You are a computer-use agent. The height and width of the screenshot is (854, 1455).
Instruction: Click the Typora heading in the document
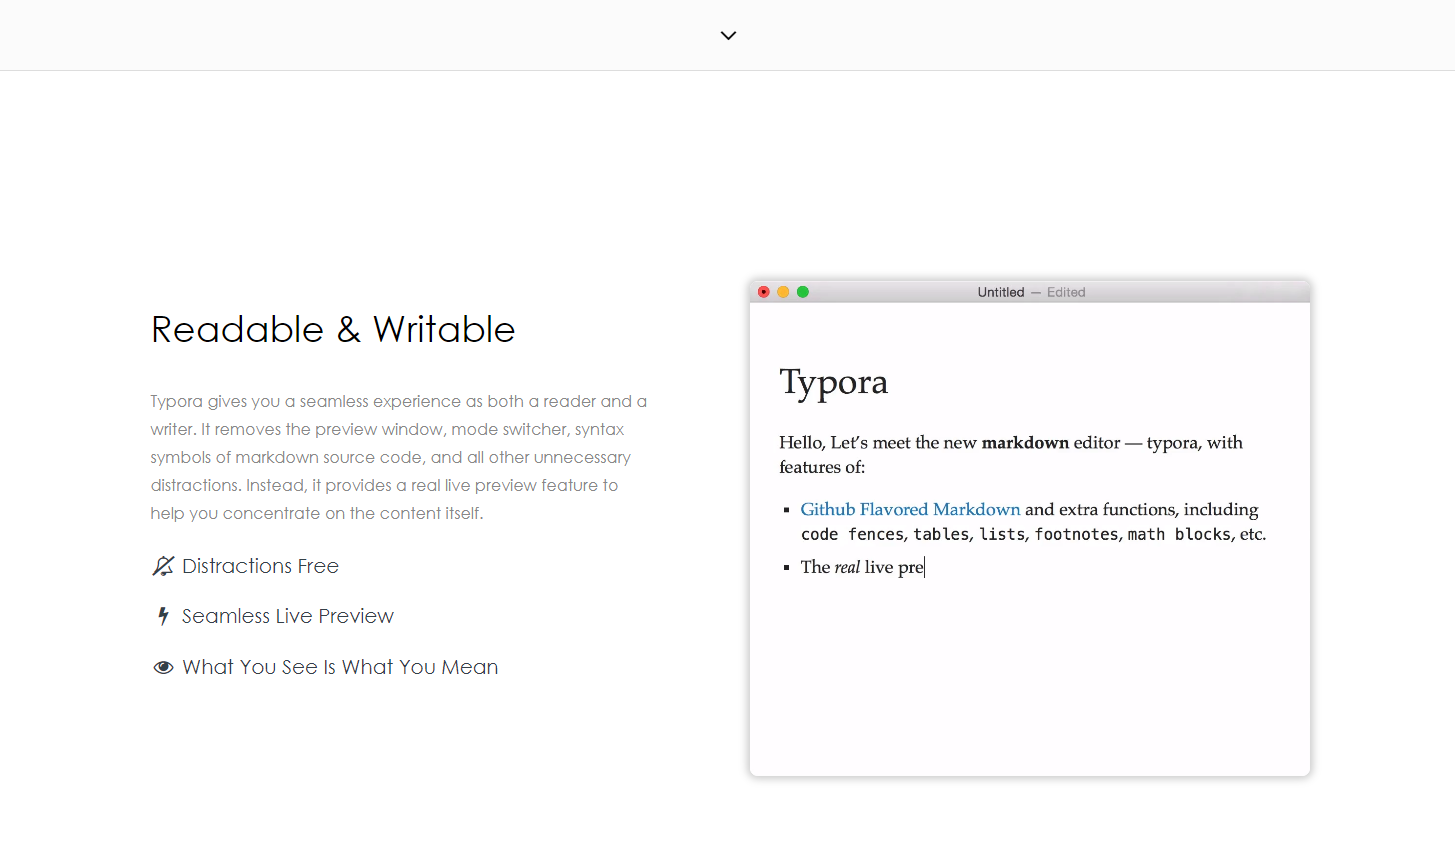tap(834, 383)
